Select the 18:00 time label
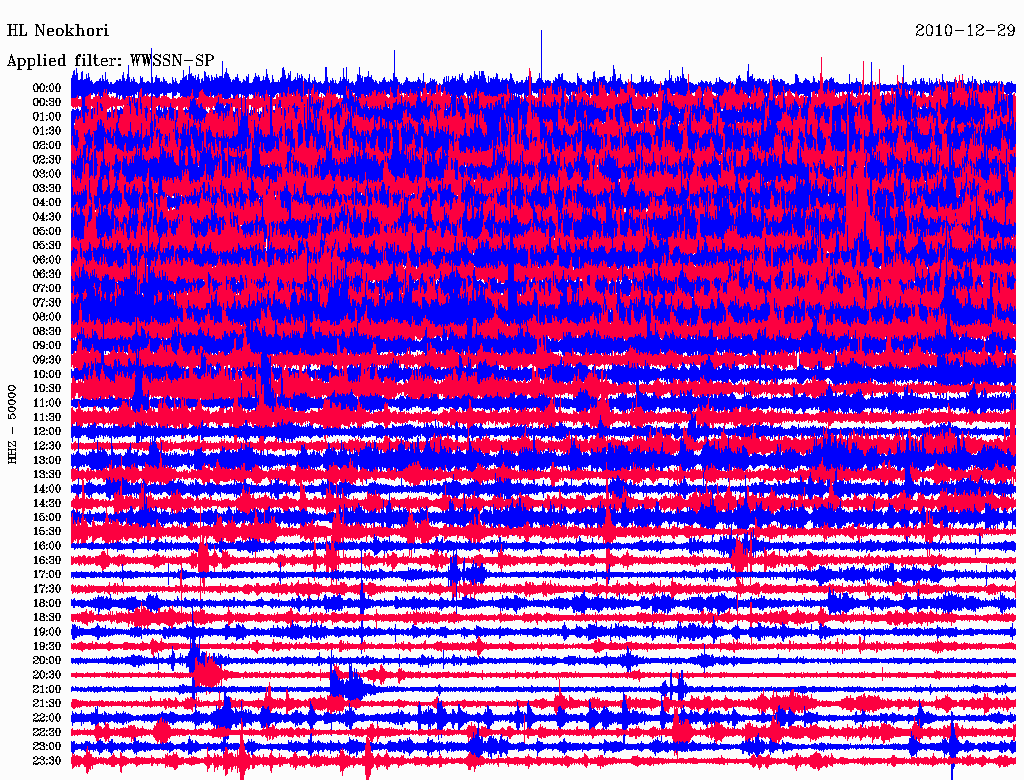 pyautogui.click(x=47, y=604)
